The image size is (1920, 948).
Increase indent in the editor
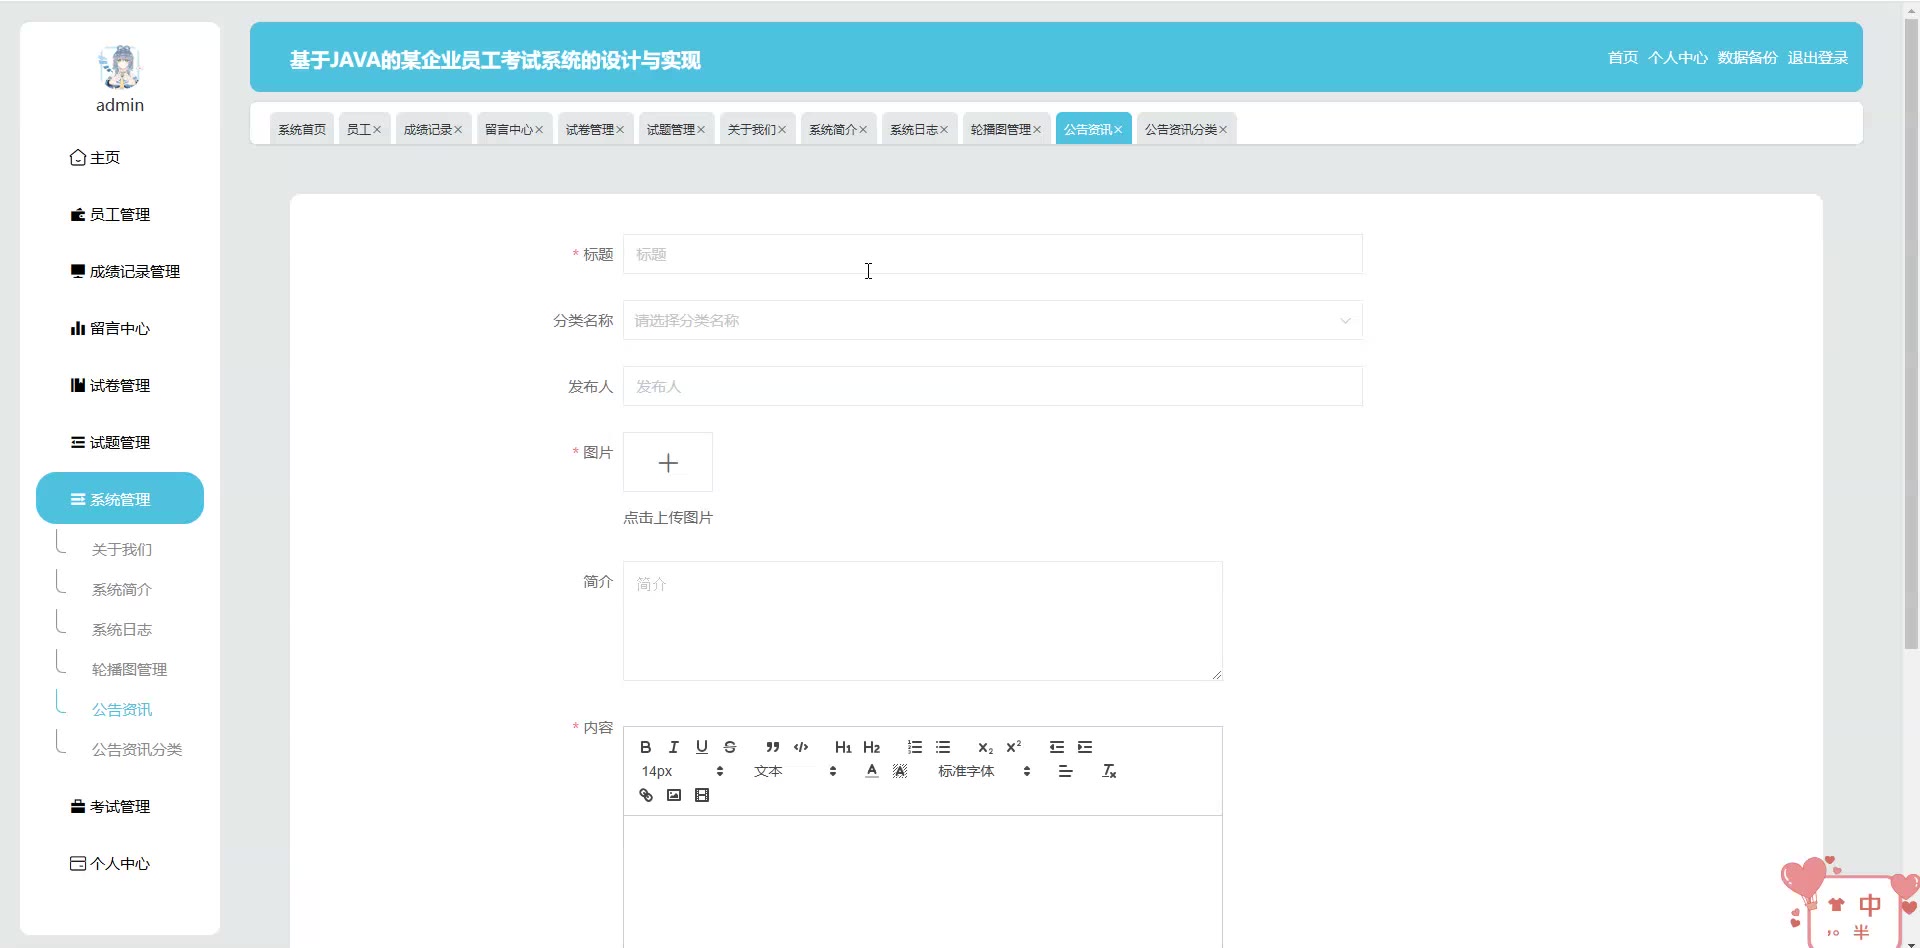coord(1085,747)
